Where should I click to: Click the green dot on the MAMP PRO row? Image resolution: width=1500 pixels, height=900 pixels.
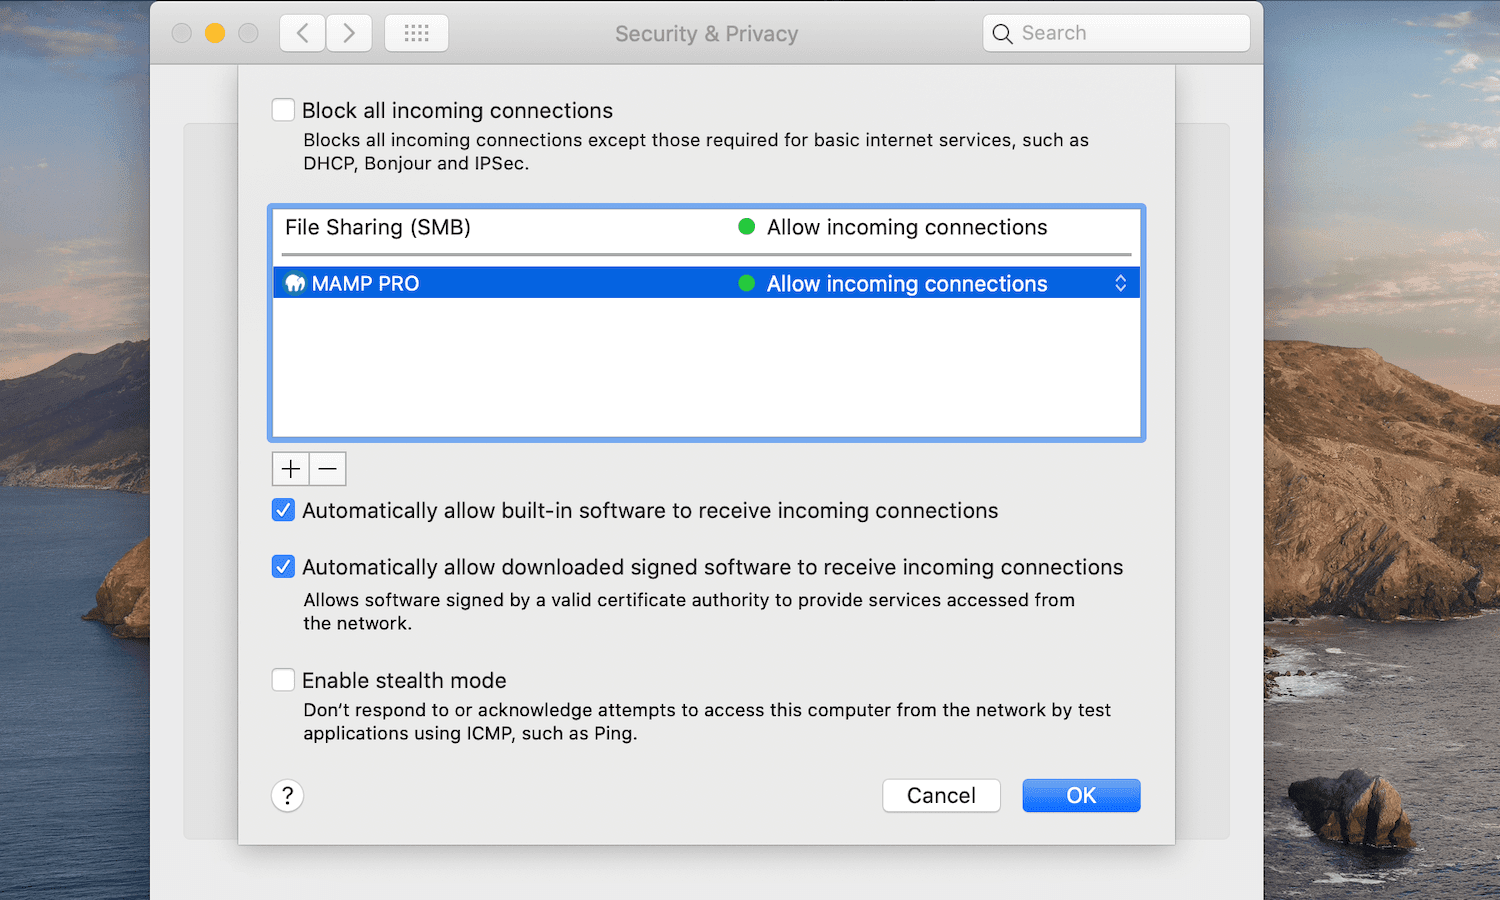[x=746, y=283]
